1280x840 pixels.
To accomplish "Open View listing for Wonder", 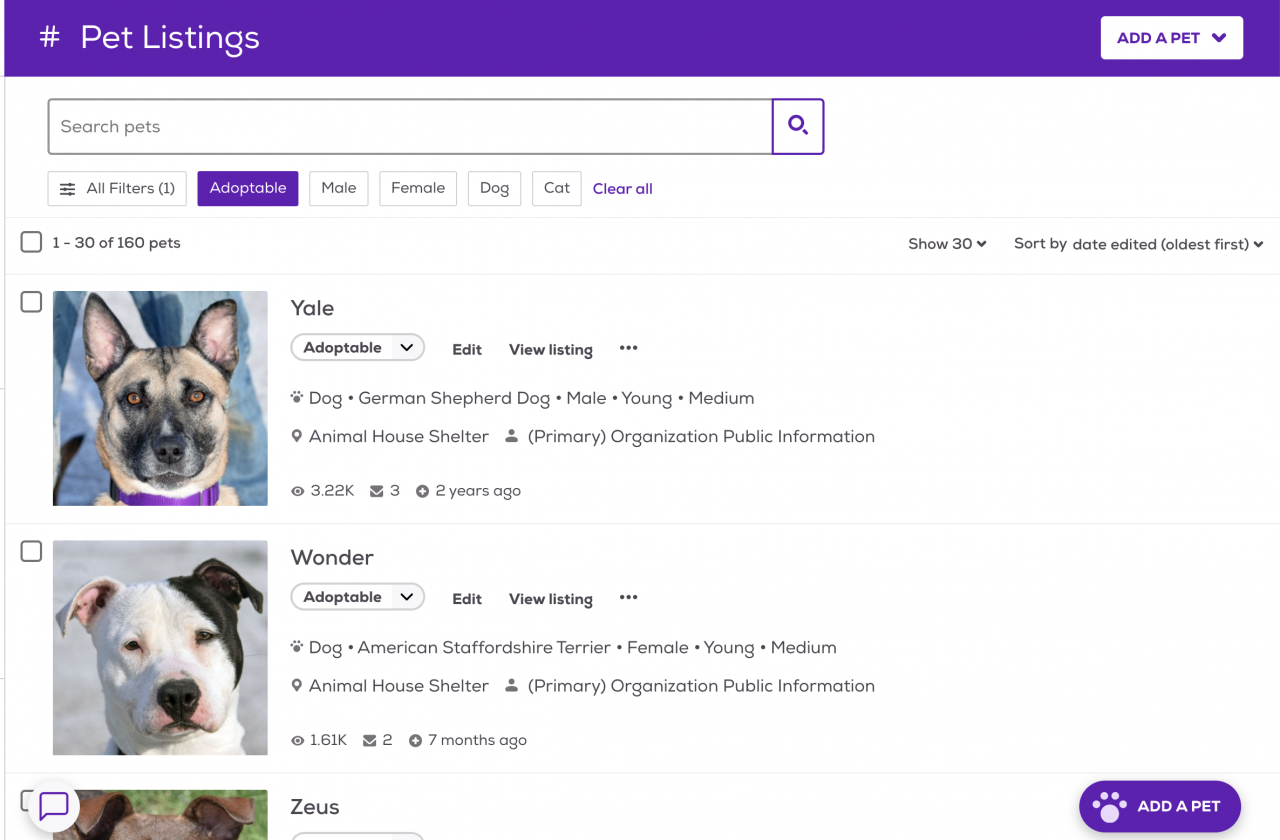I will click(x=550, y=599).
